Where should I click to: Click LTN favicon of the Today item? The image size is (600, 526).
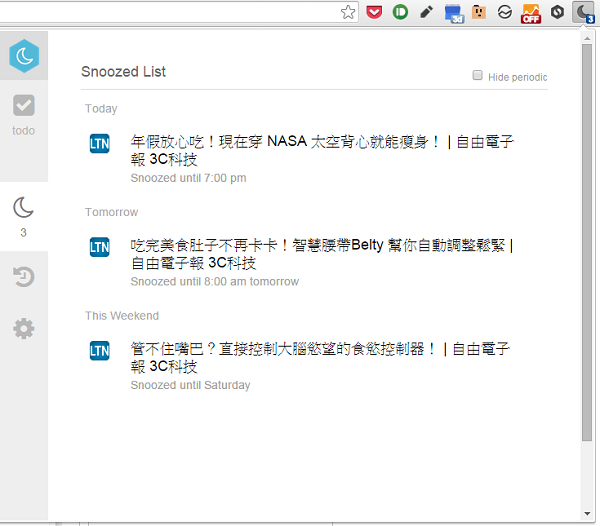tap(100, 143)
